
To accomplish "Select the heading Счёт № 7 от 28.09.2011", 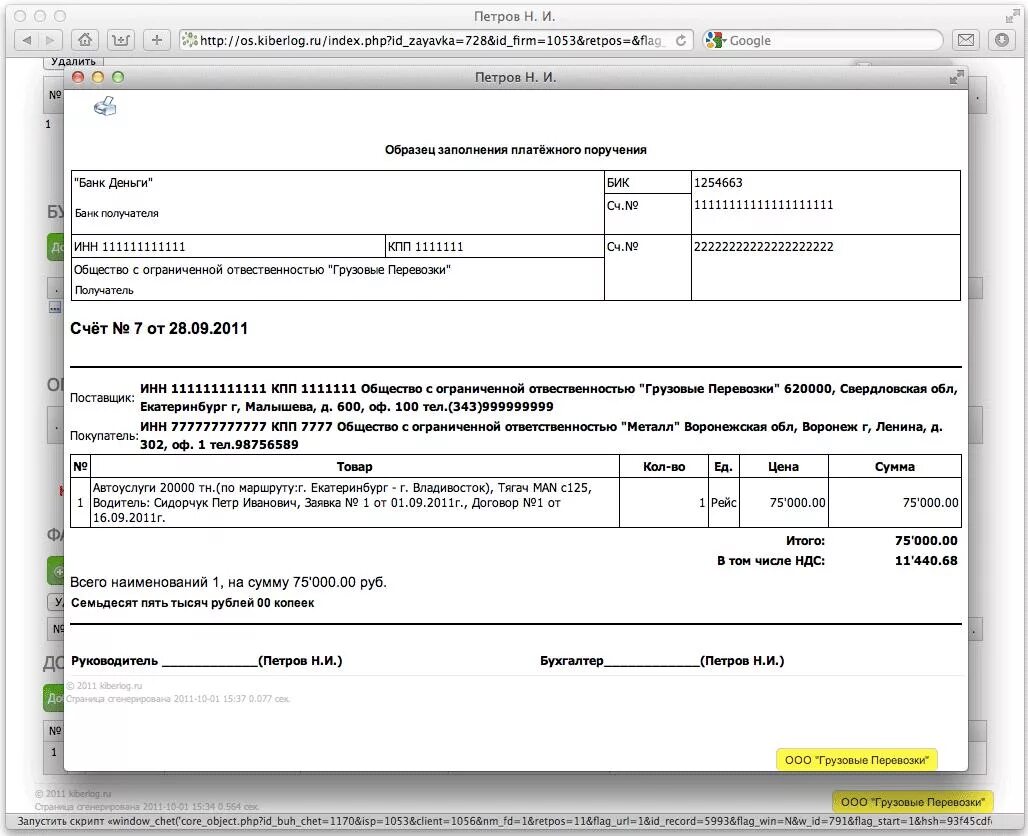I will (159, 328).
